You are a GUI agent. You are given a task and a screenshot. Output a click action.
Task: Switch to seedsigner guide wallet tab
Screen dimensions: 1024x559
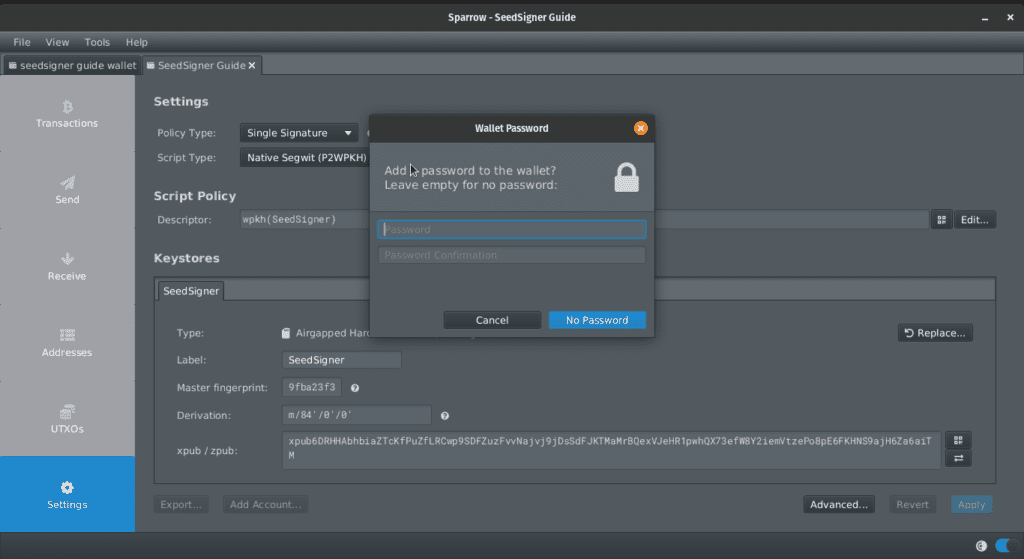(x=72, y=65)
